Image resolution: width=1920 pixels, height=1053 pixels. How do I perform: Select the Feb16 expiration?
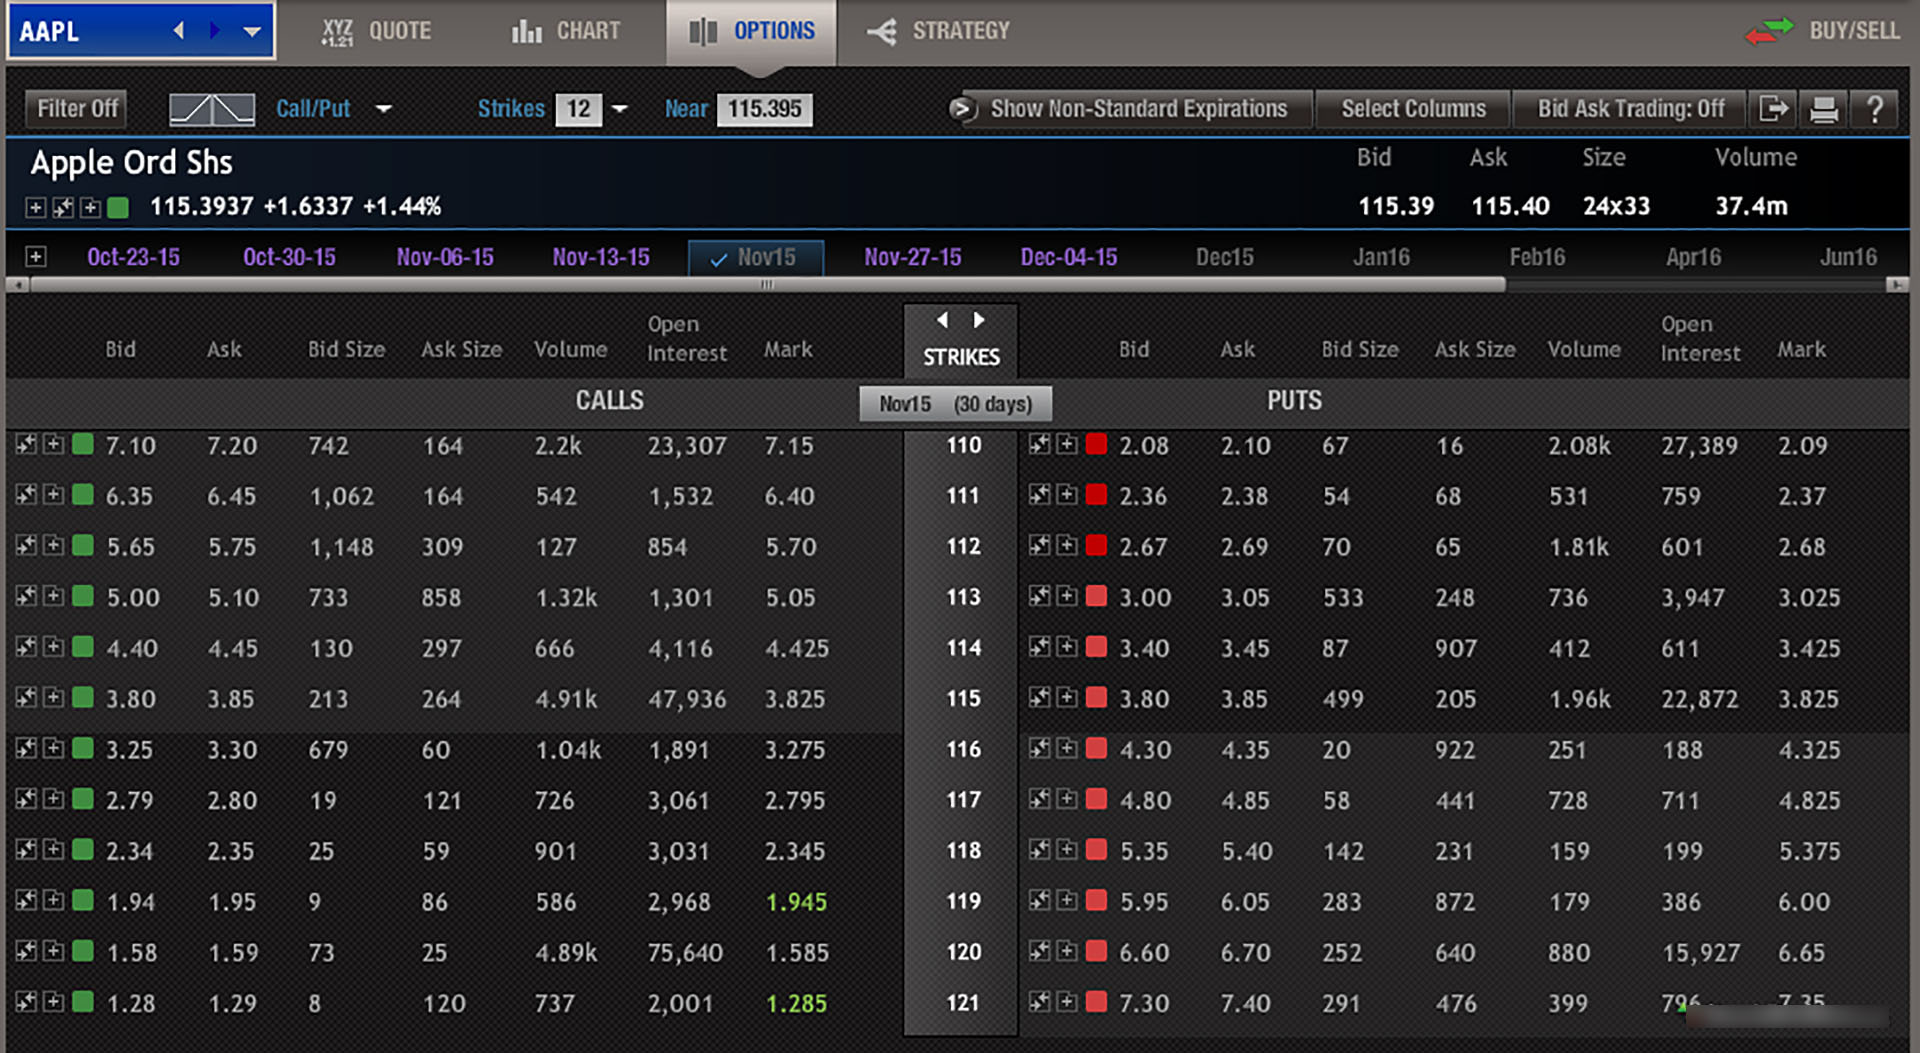pyautogui.click(x=1537, y=257)
